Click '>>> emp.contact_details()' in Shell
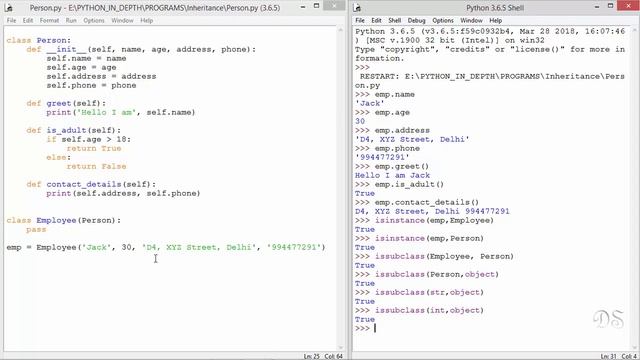640x360 pixels. pyautogui.click(x=417, y=202)
